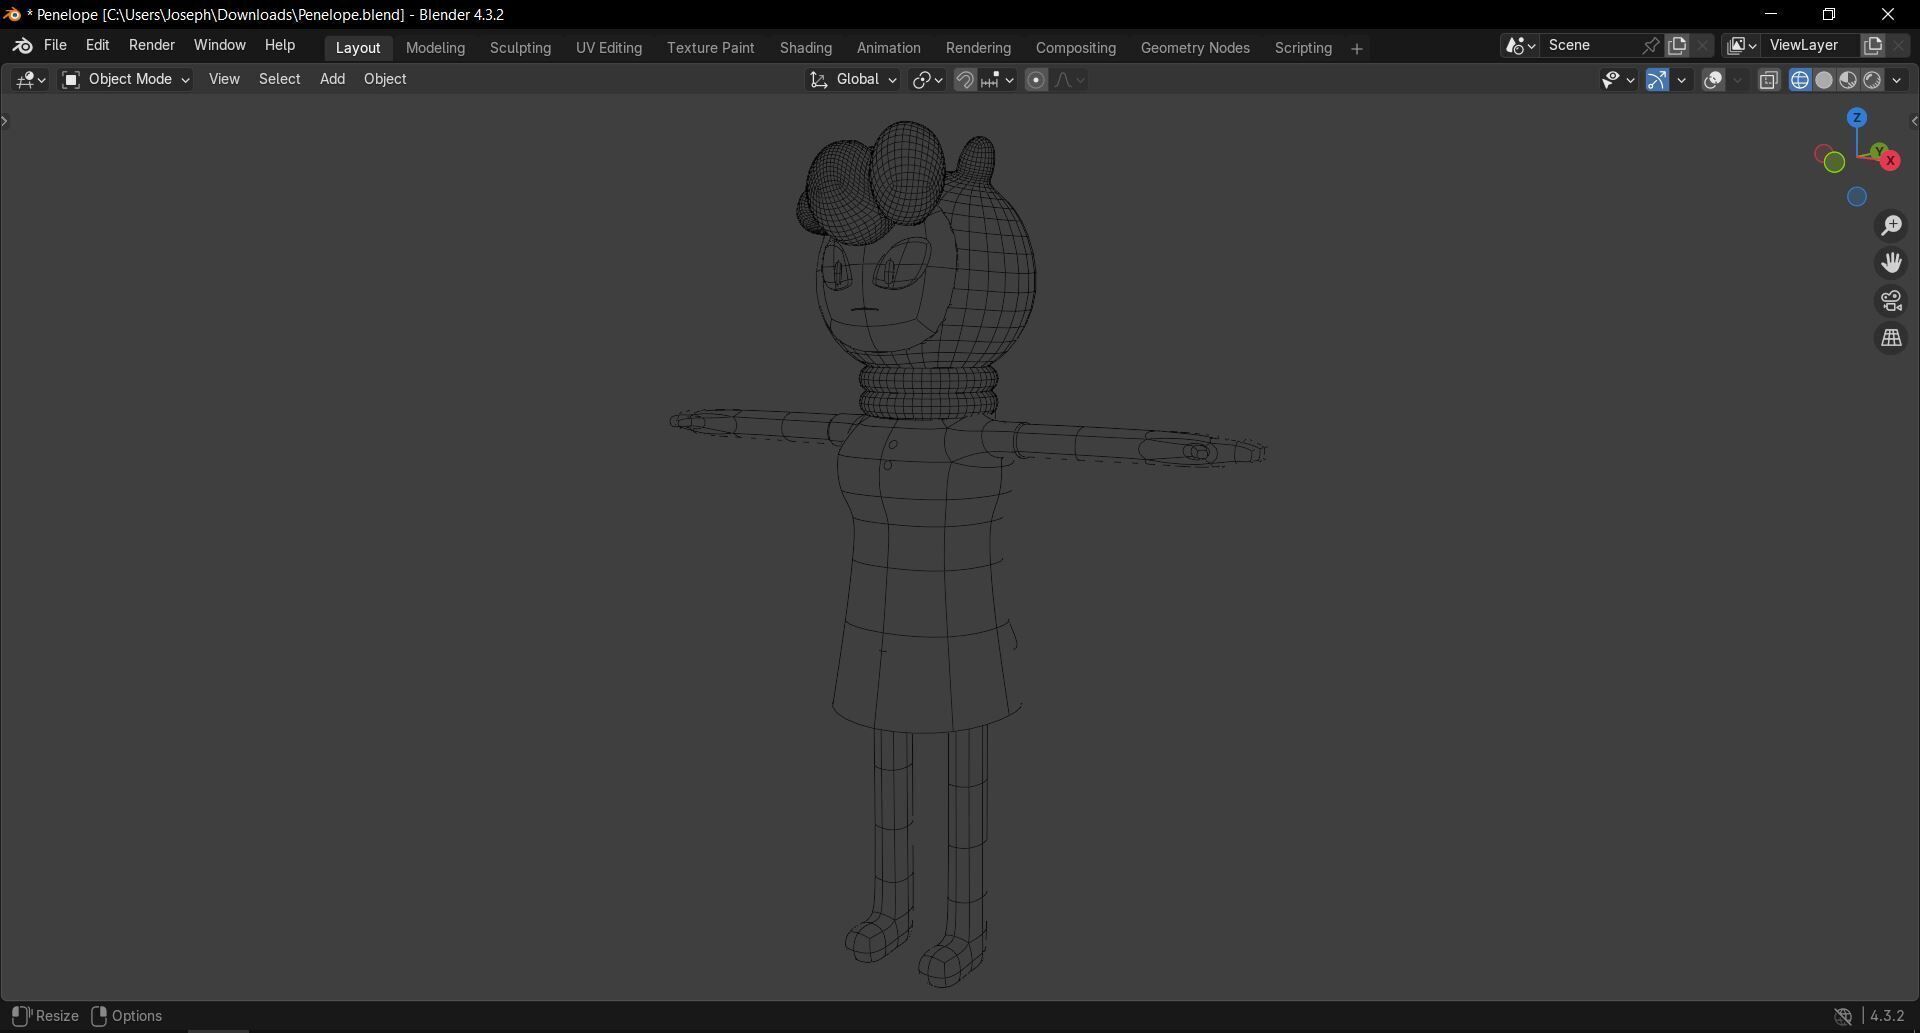Select the Layout workspace tab
The width and height of the screenshot is (1920, 1033).
coord(358,48)
